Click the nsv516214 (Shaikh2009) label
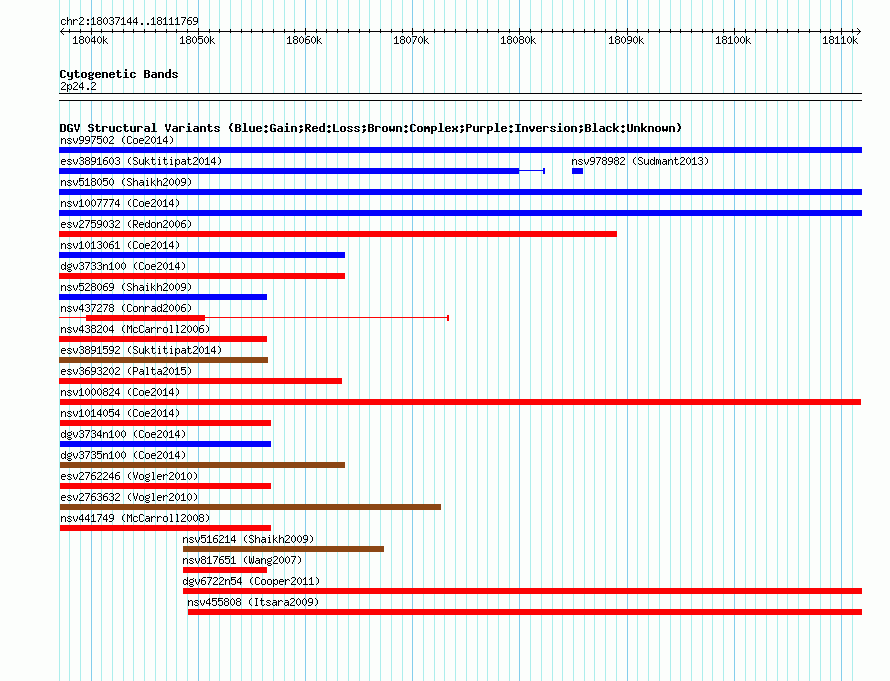 click(248, 539)
